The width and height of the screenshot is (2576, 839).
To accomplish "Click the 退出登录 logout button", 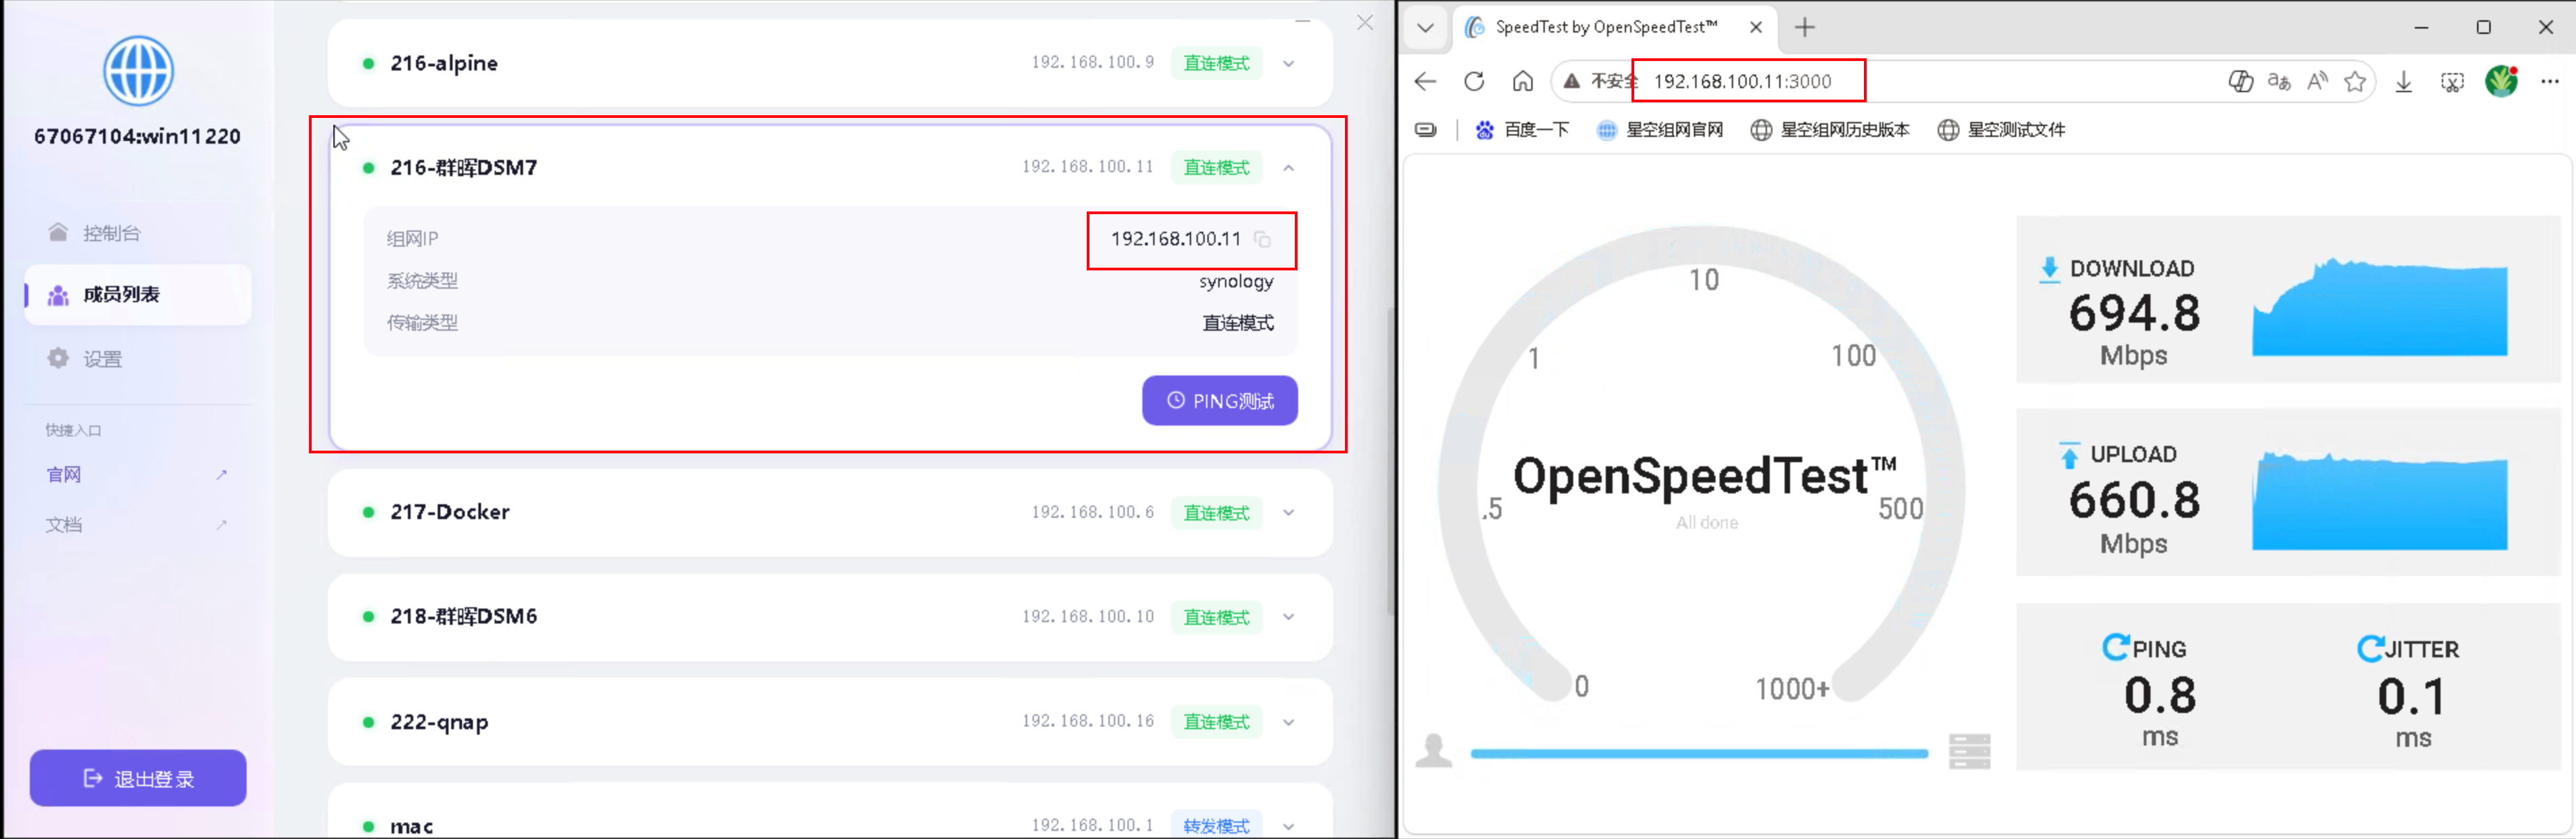I will 138,778.
